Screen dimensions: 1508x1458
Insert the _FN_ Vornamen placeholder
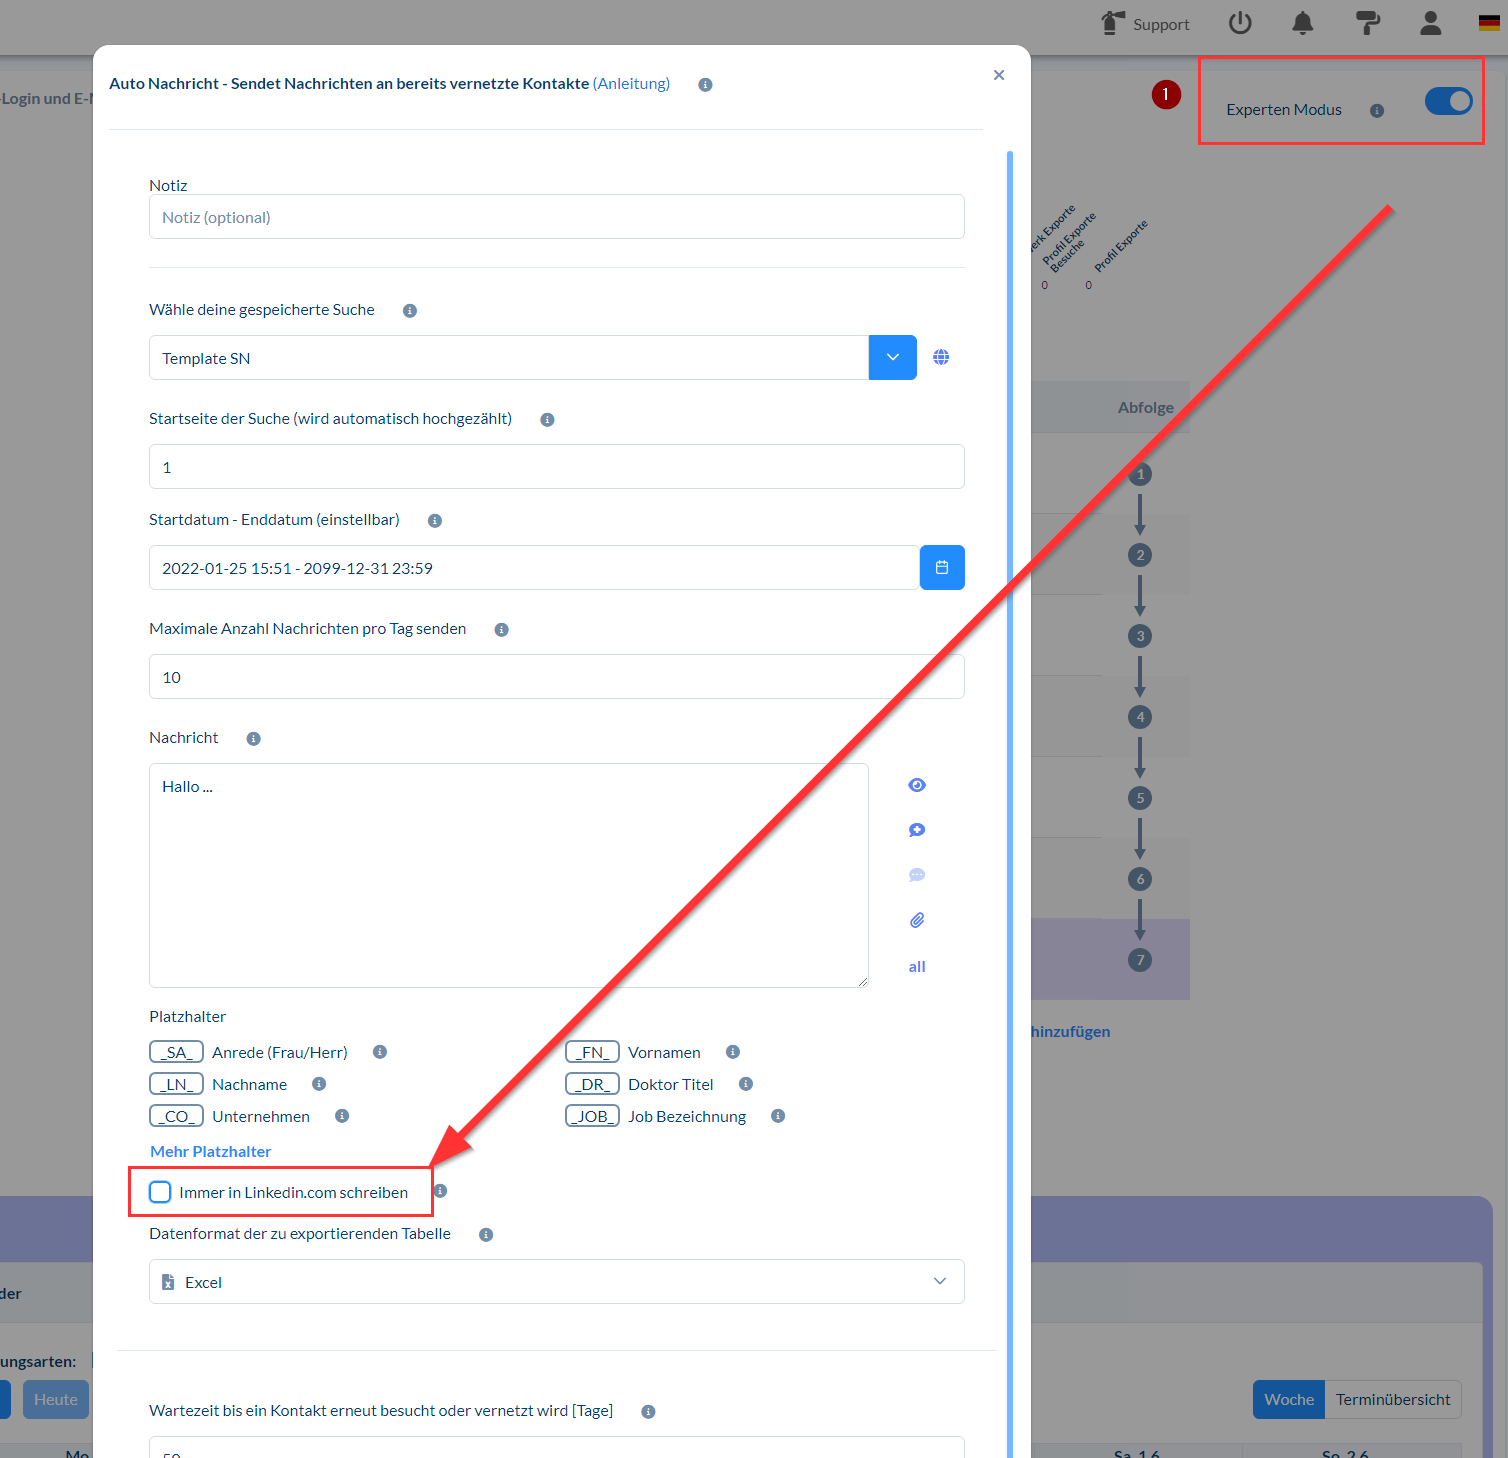tap(592, 1052)
